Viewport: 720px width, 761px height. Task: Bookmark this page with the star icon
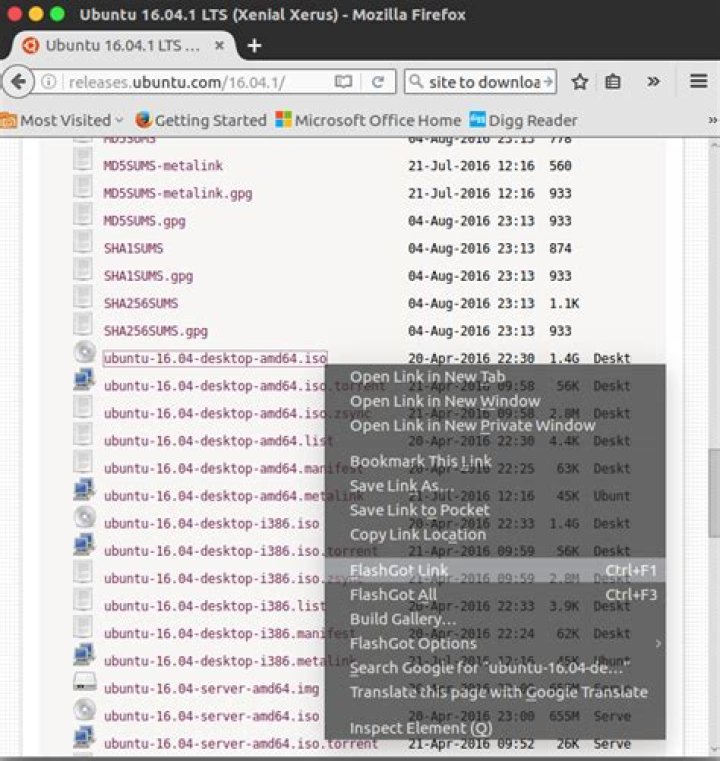click(x=579, y=82)
